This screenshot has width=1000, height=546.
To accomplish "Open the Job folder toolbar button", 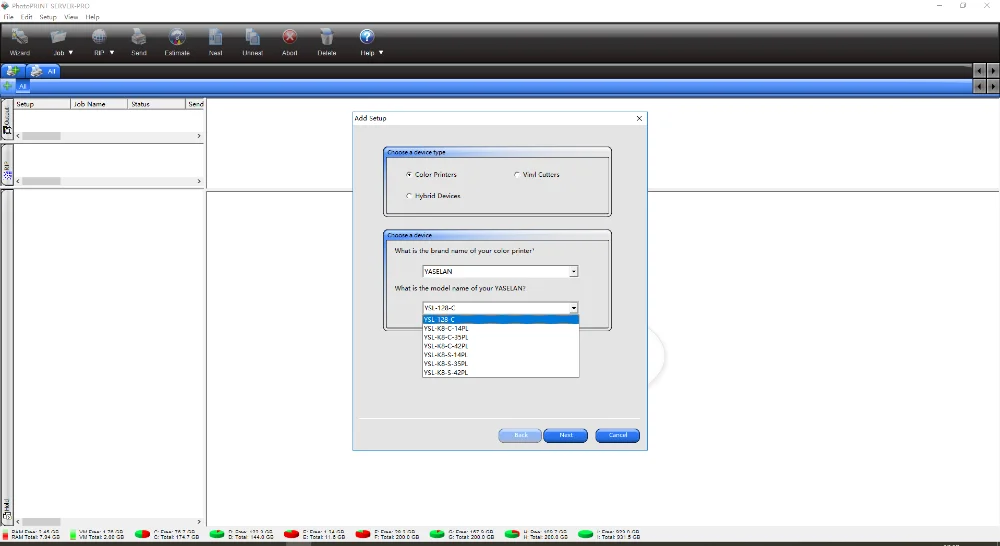I will [58, 42].
